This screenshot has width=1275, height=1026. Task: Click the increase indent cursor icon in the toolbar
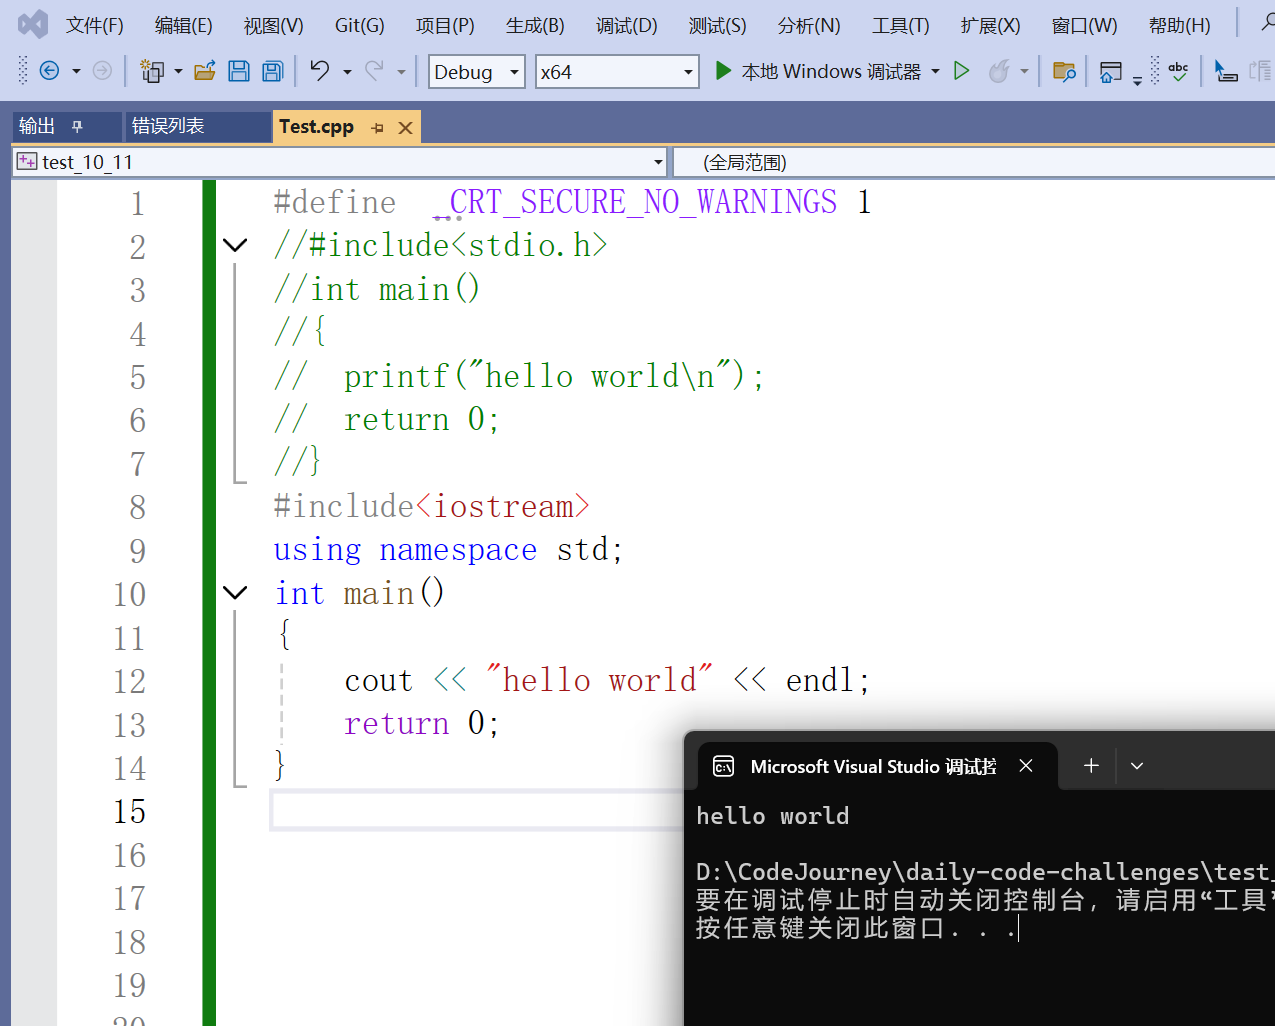click(1226, 71)
